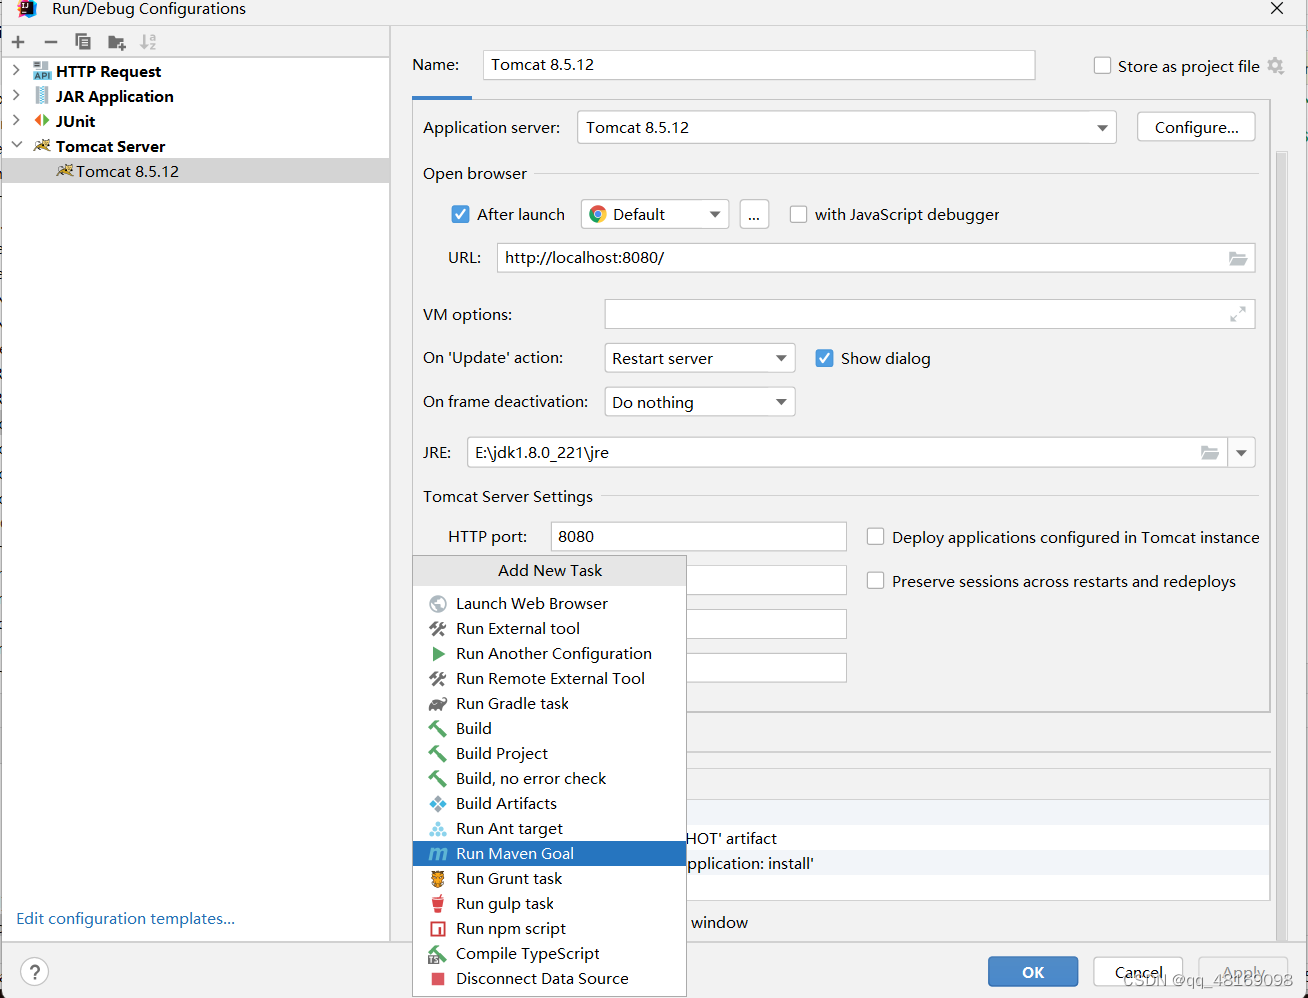Browse for JRE folder icon
The image size is (1308, 998).
1210,453
